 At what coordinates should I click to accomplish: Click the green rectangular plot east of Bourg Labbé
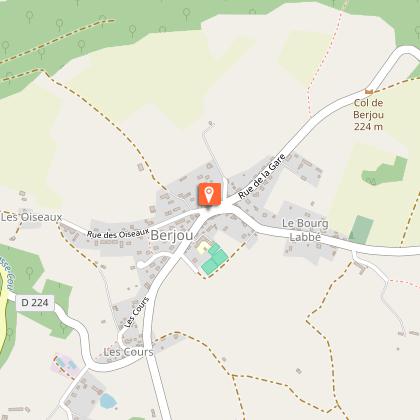361,229
